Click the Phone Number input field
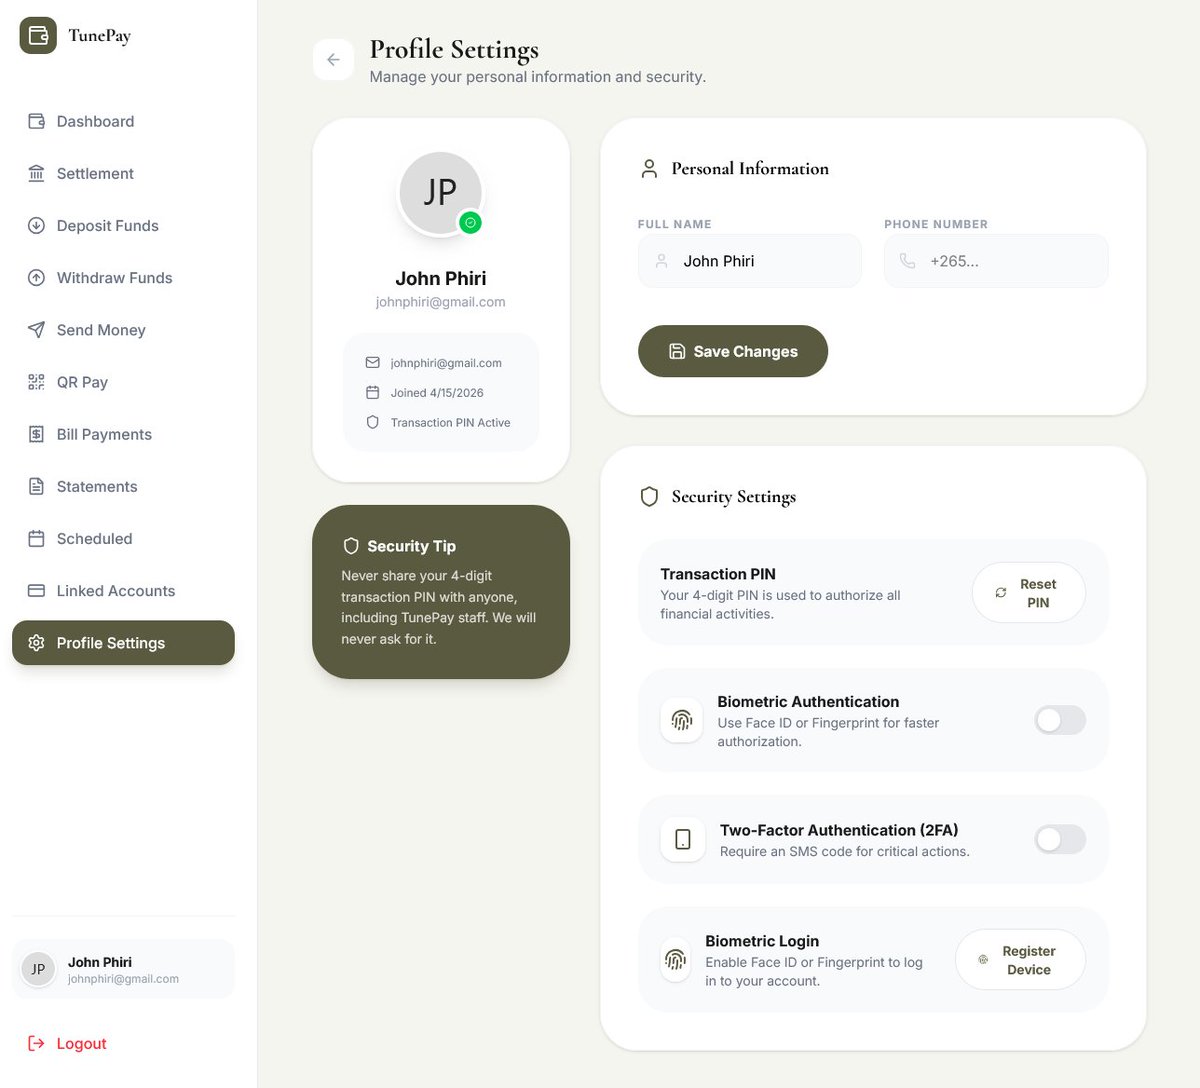The width and height of the screenshot is (1200, 1088). click(996, 261)
